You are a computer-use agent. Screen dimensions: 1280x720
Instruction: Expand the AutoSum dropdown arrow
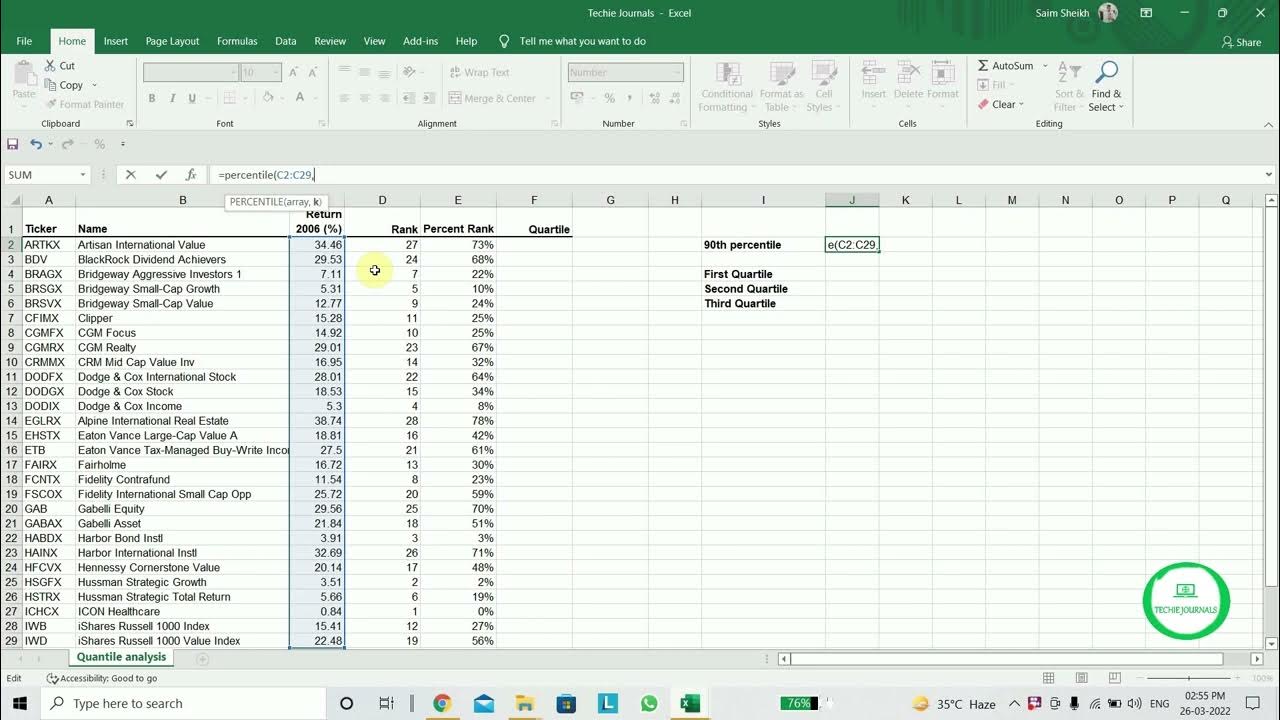pos(1046,66)
